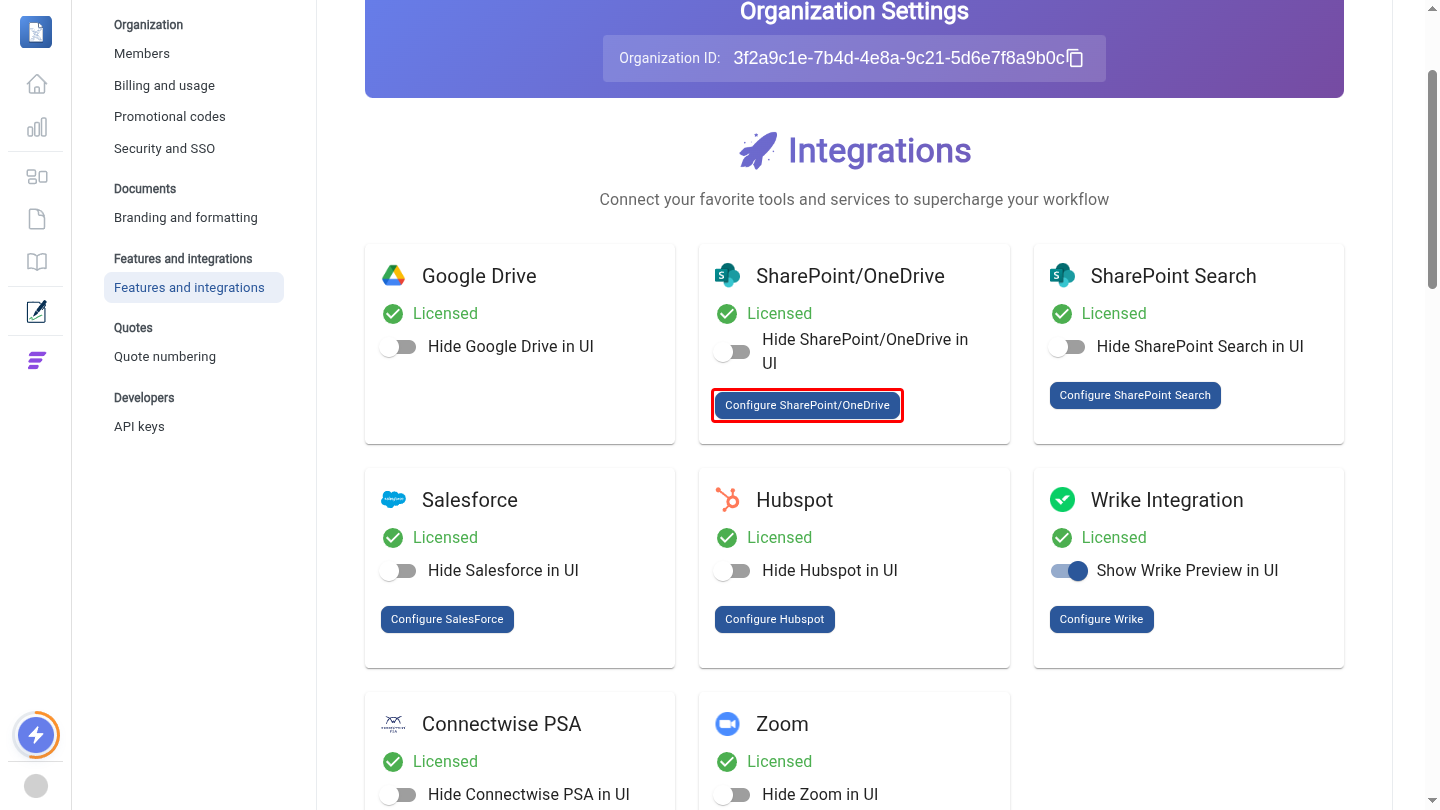1440x810 pixels.
Task: Click the app logo at the top left
Action: [36, 32]
